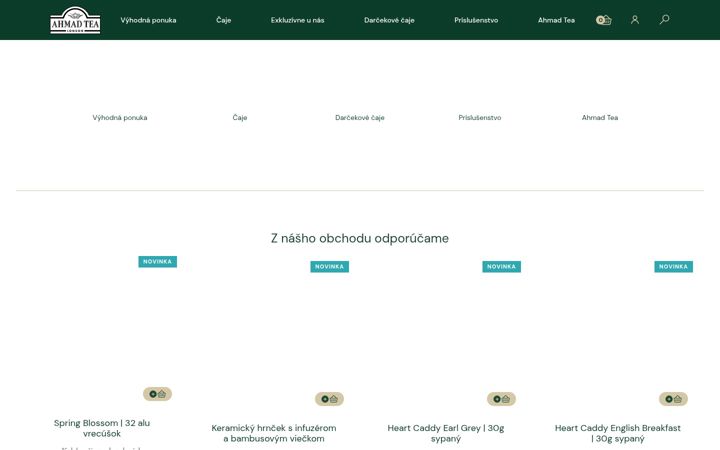Open the user account icon
720x450 pixels.
pos(635,20)
